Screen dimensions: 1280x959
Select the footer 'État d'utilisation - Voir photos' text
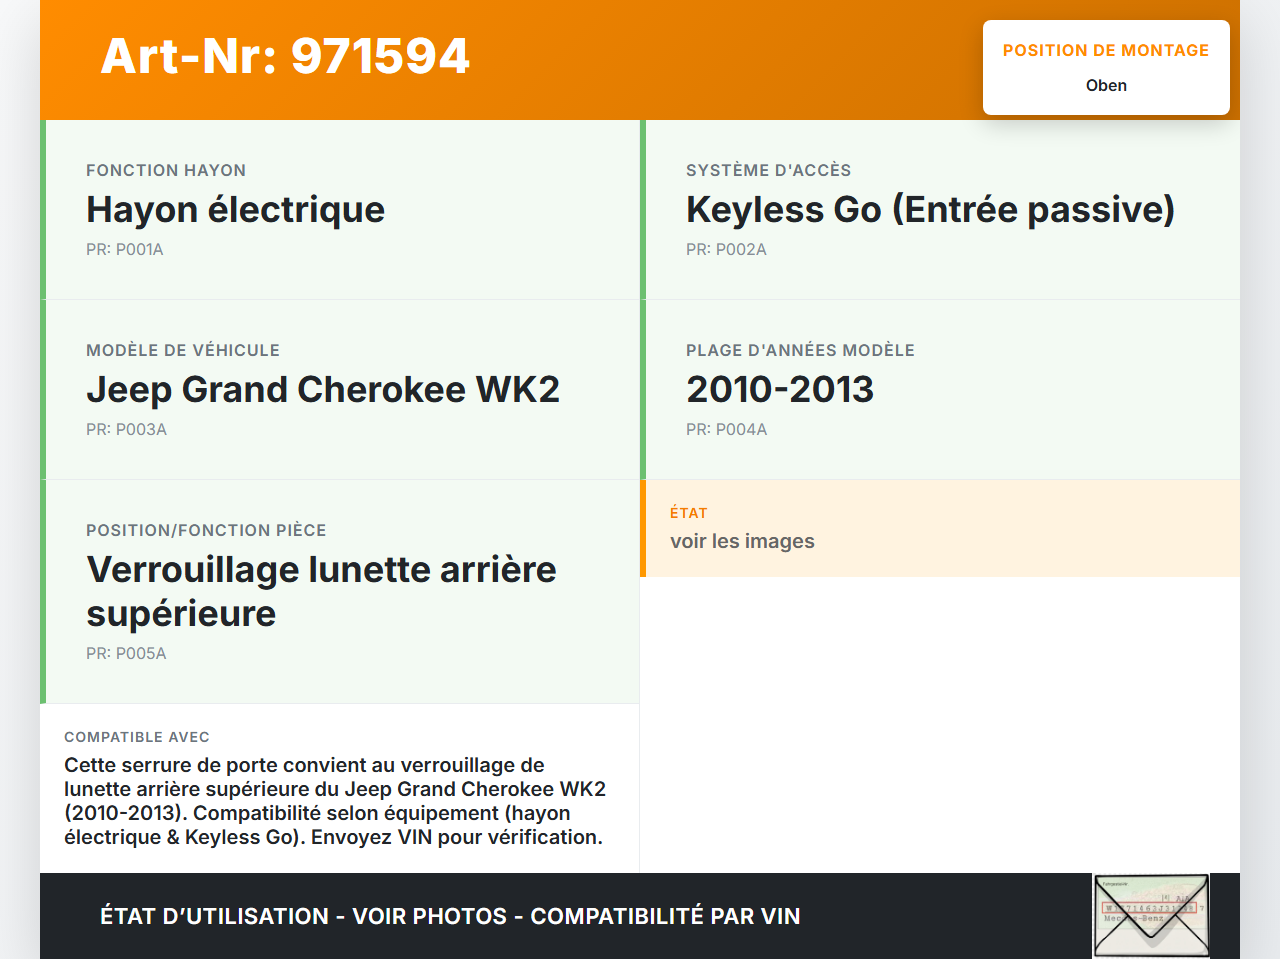[450, 916]
